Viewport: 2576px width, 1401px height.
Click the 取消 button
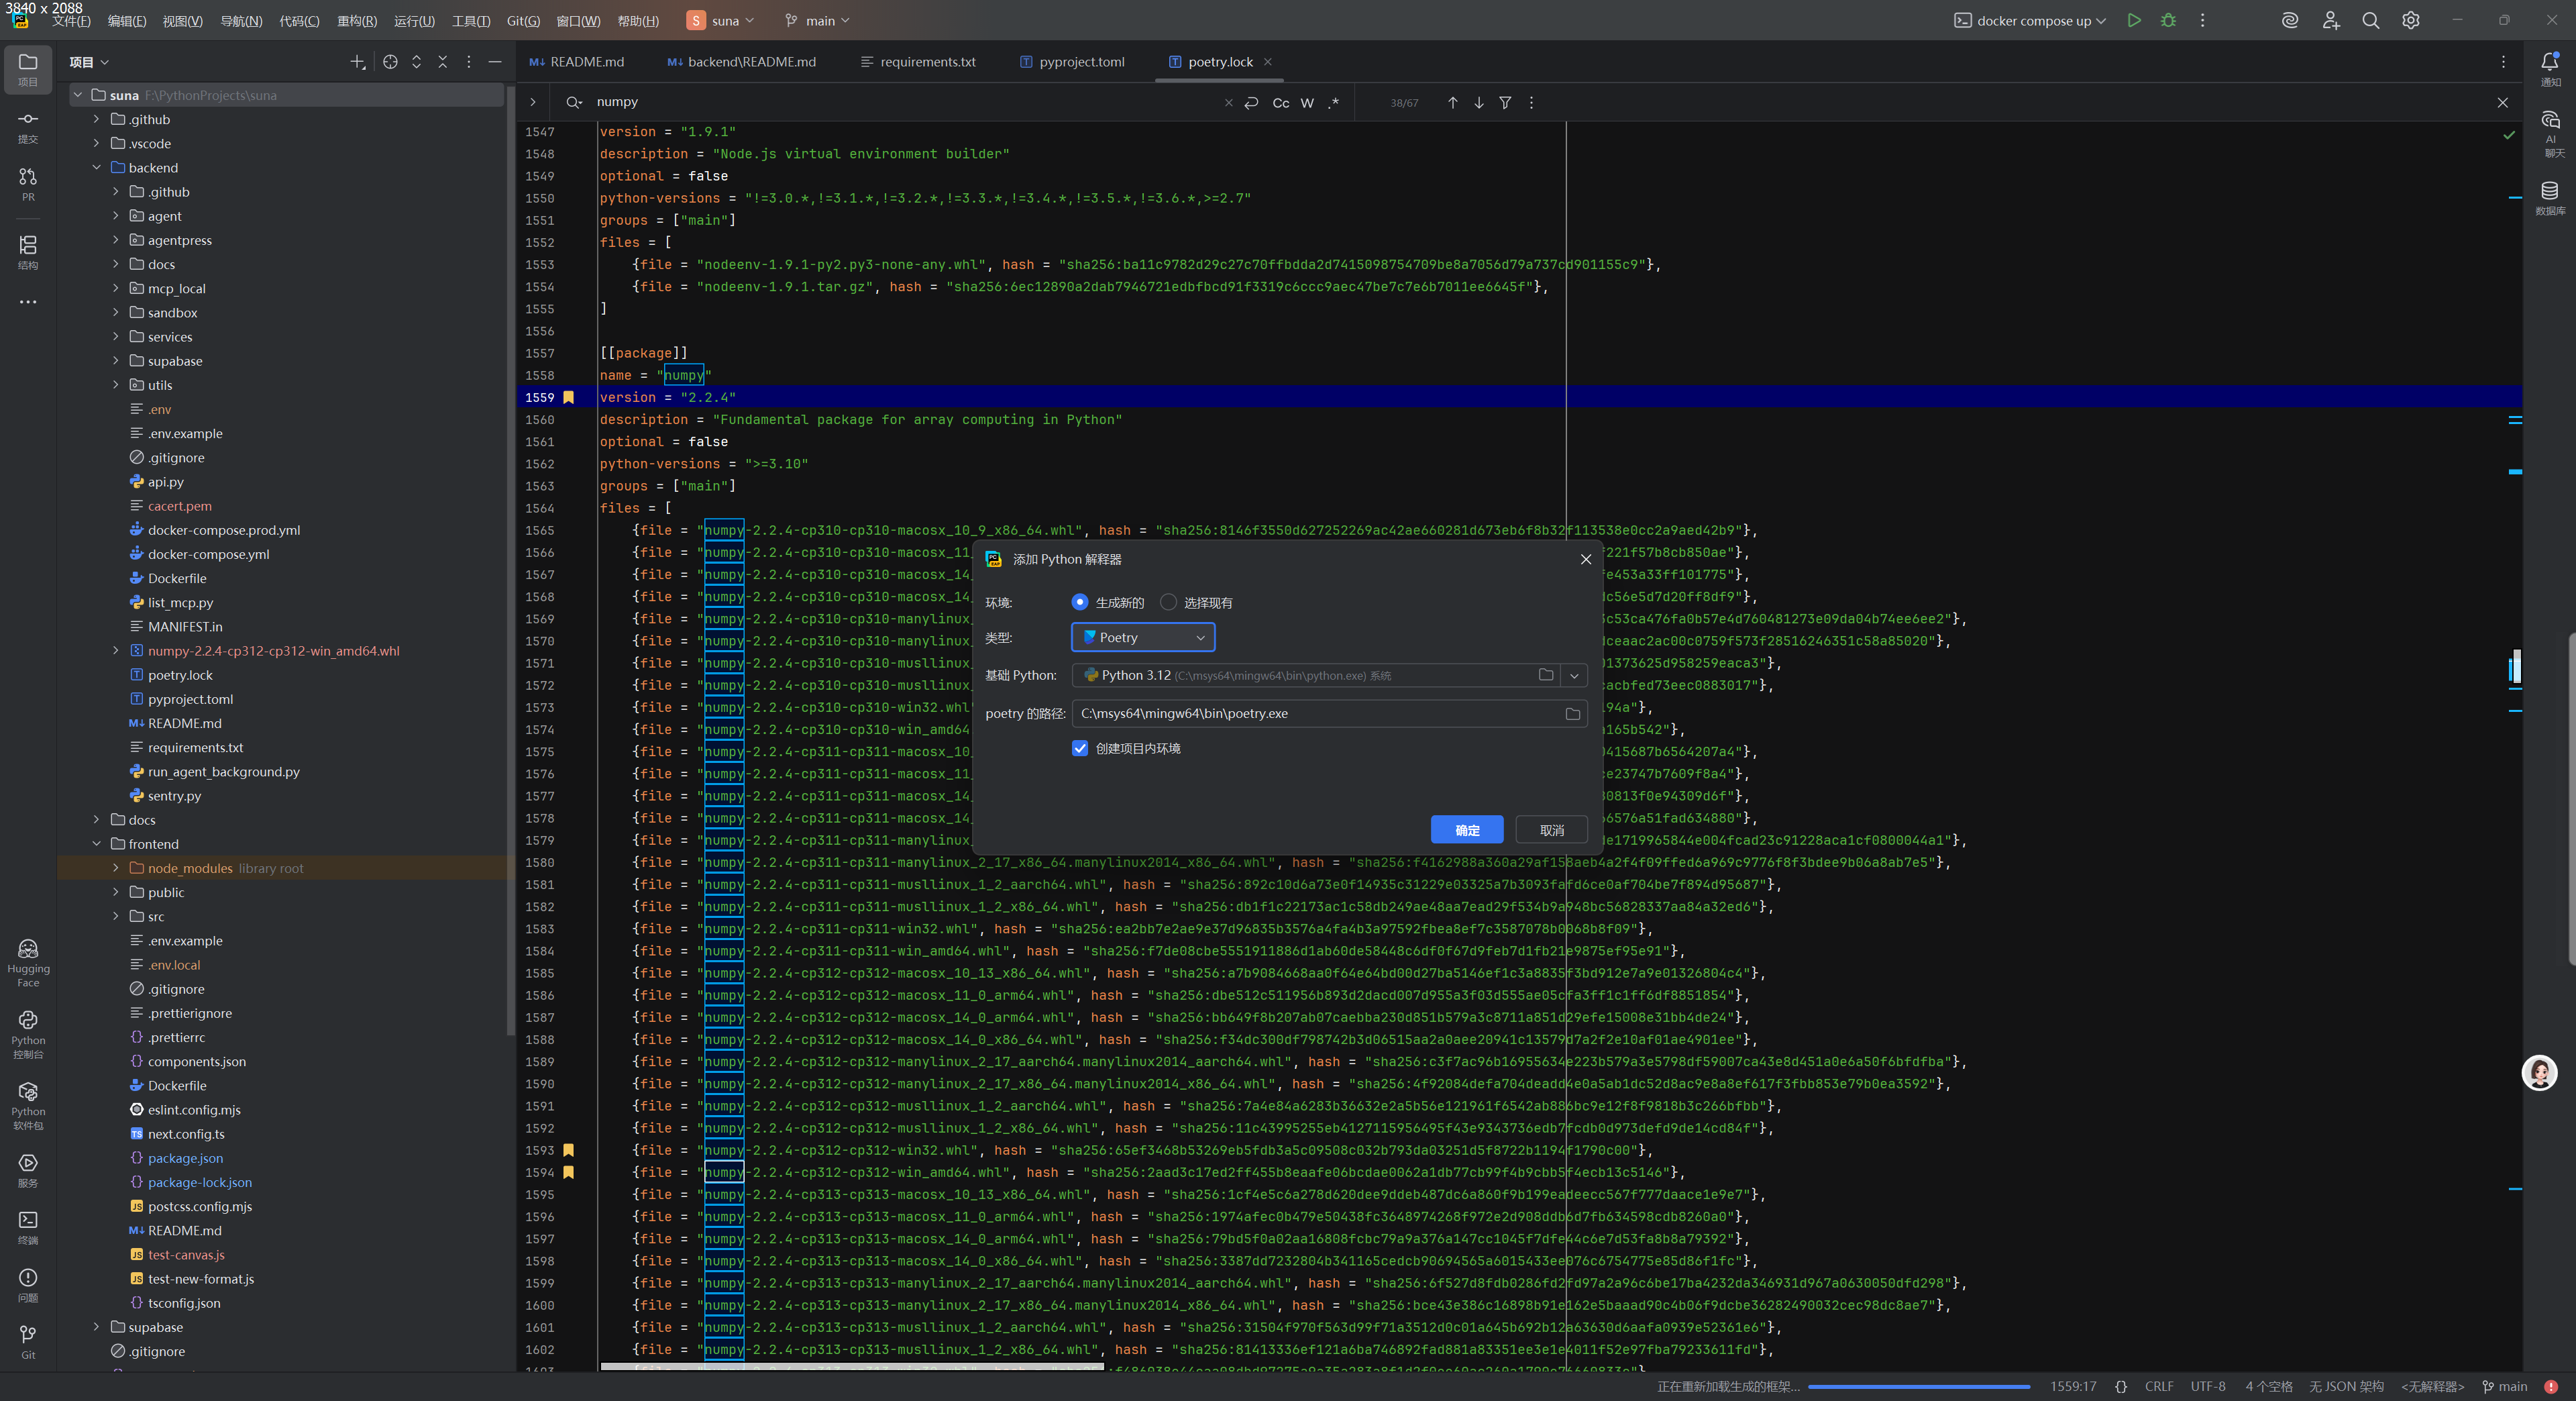(1551, 830)
